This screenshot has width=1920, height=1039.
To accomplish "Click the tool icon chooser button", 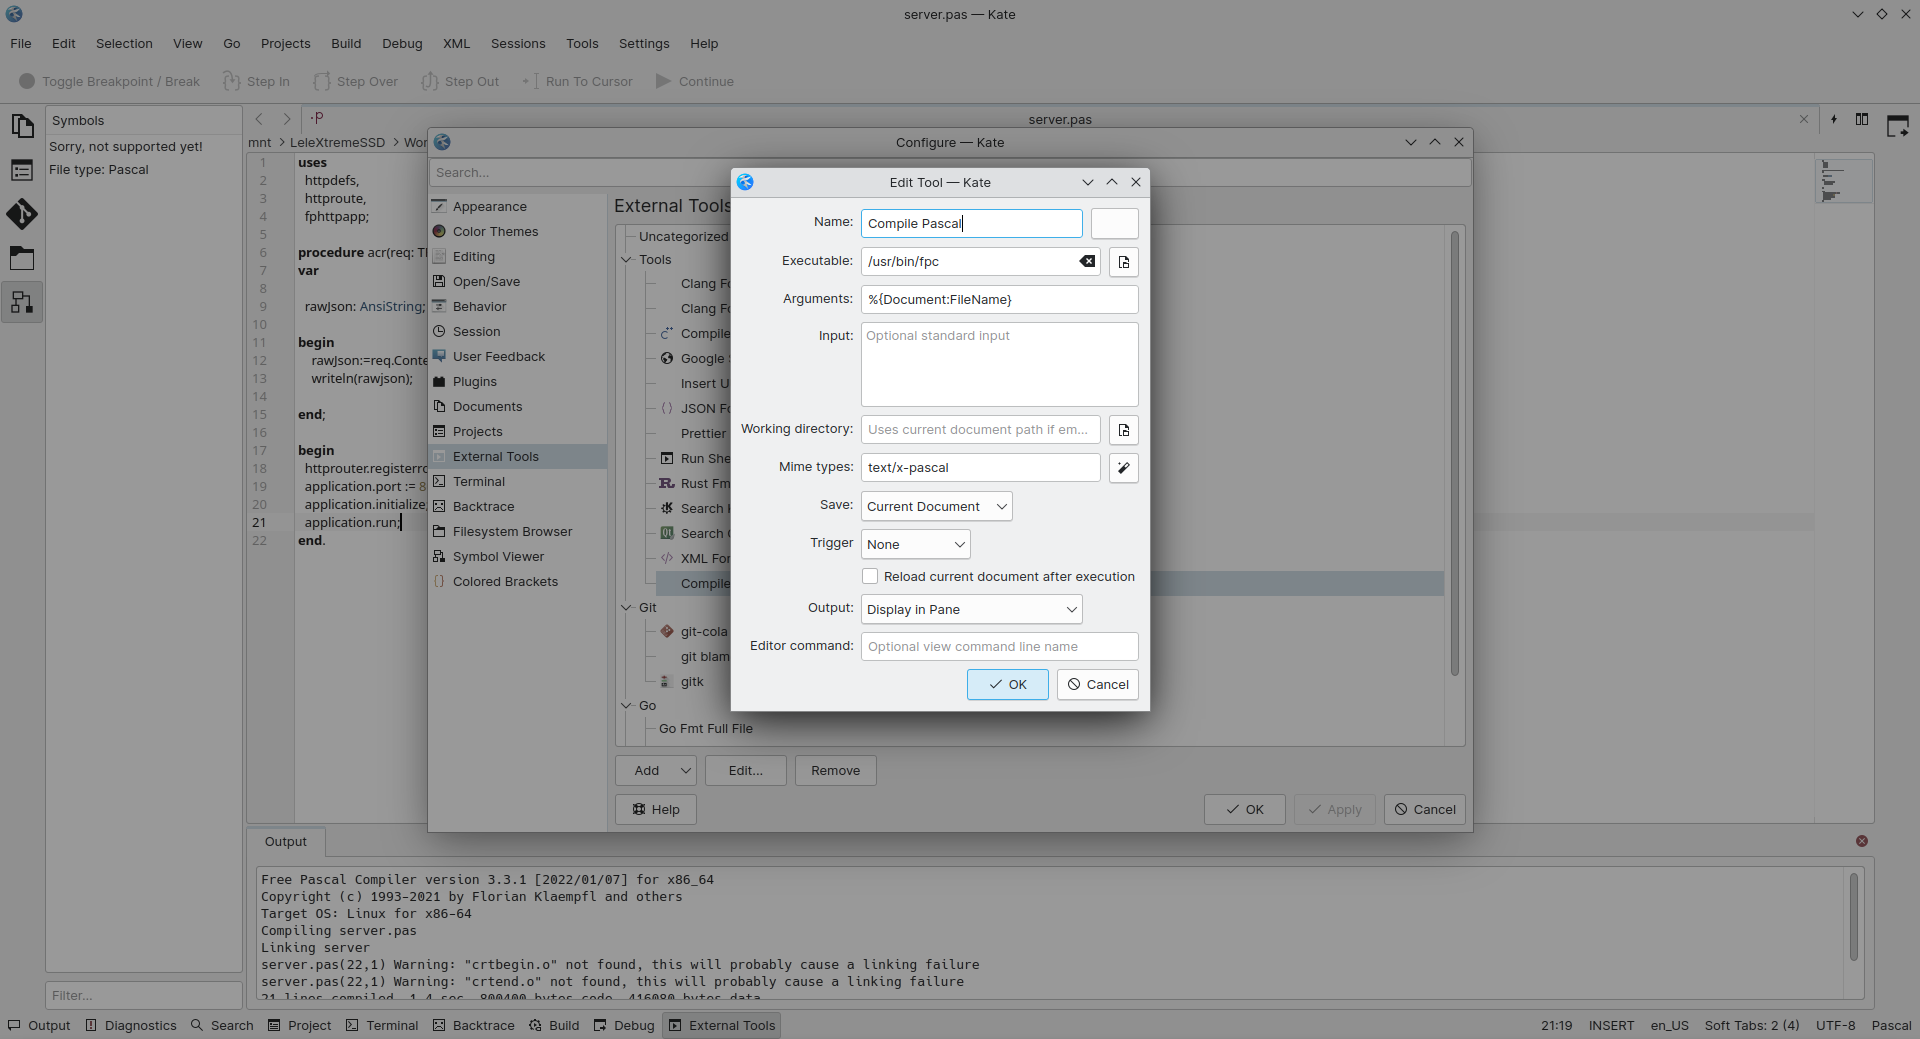I will coord(1115,223).
